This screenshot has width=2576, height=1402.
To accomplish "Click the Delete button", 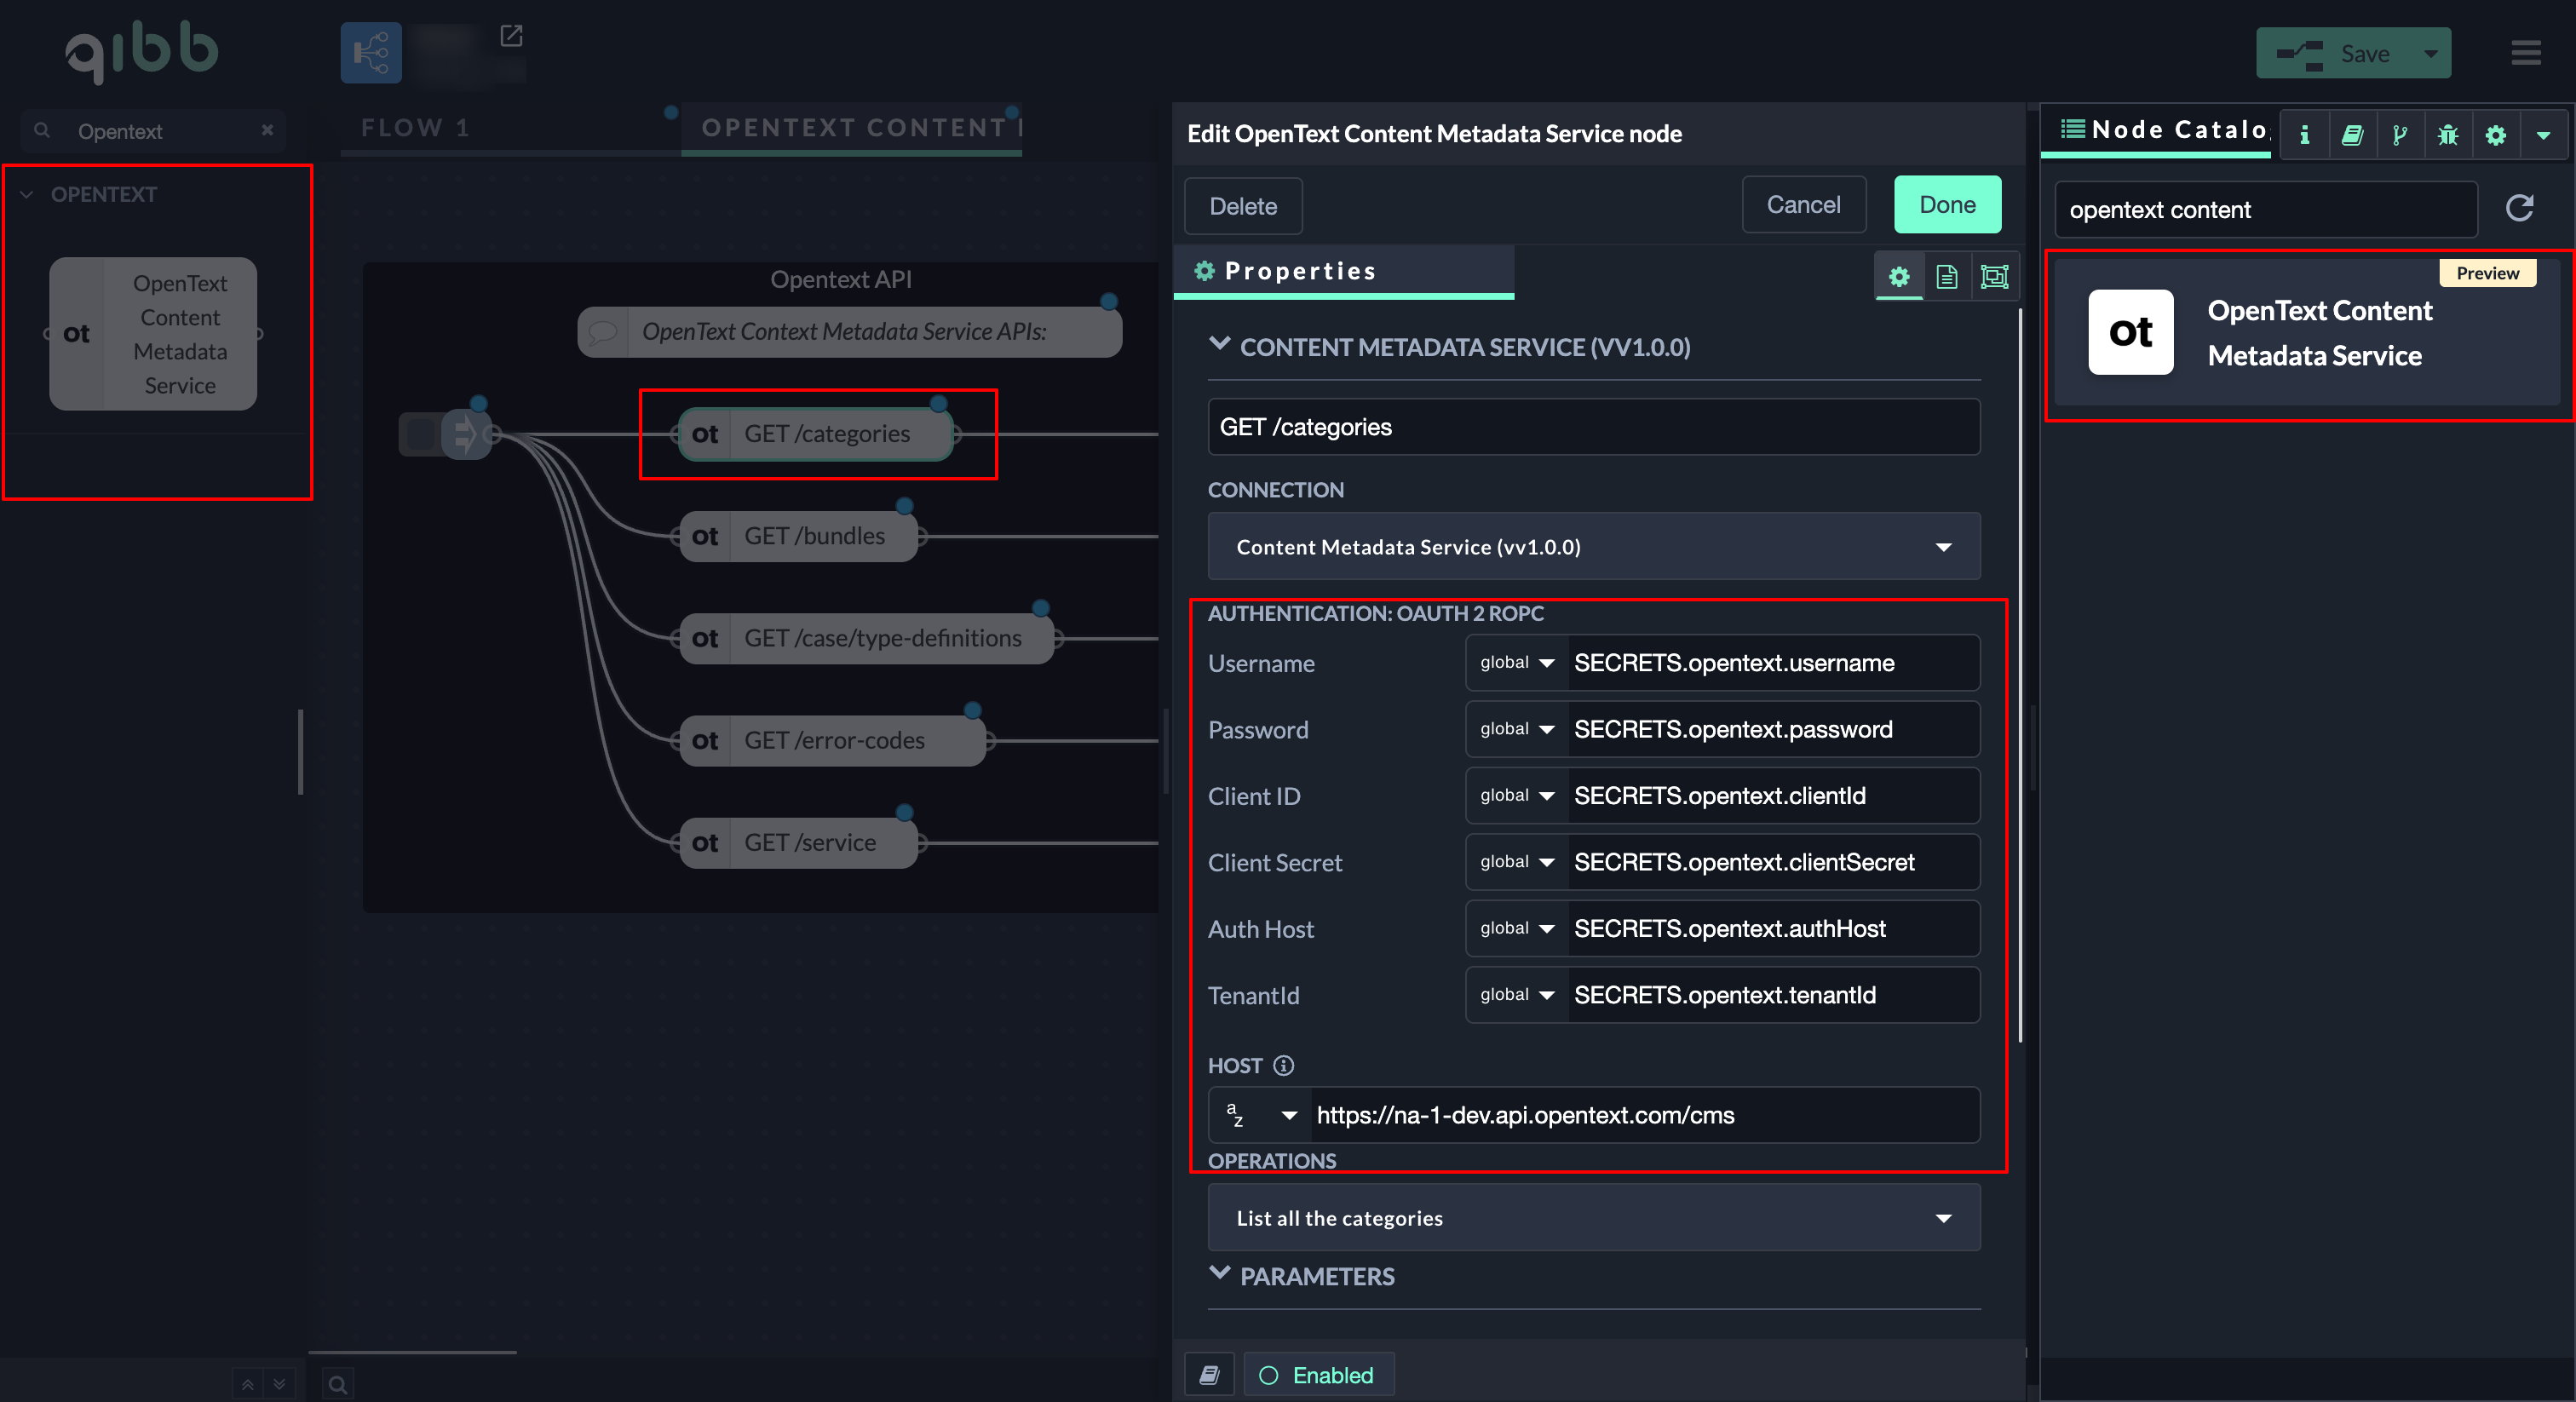I will pos(1242,206).
